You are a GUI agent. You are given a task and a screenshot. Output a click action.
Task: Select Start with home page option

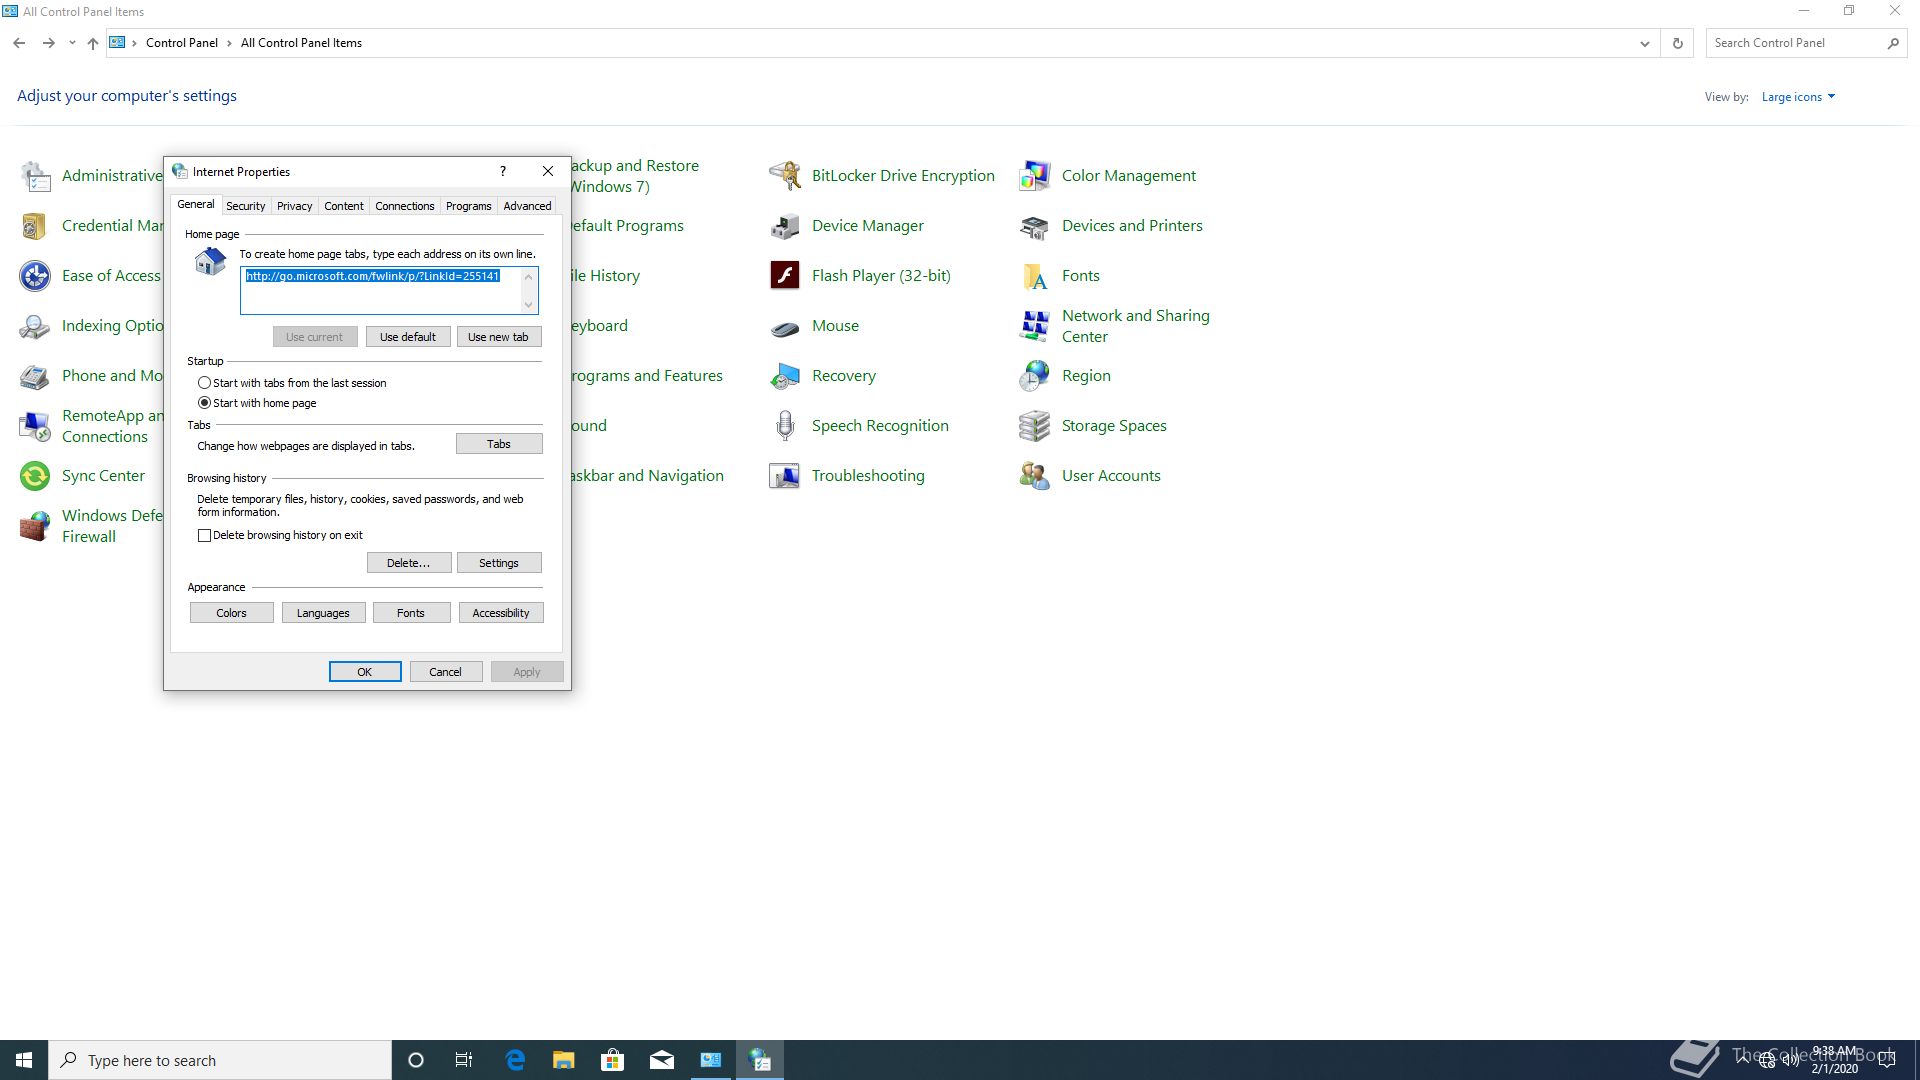click(x=205, y=403)
